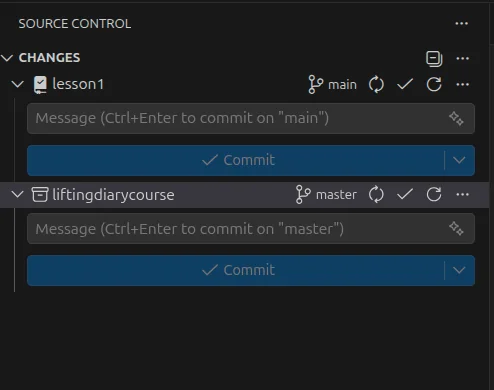Collapse the liftingdiarycourse repository tree
This screenshot has width=494, height=390.
pos(17,194)
